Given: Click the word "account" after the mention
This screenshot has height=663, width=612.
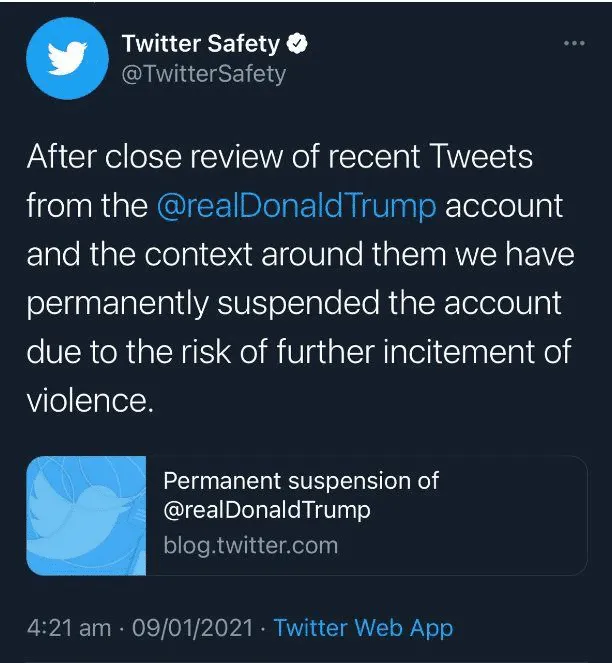Looking at the screenshot, I should click(x=504, y=206).
